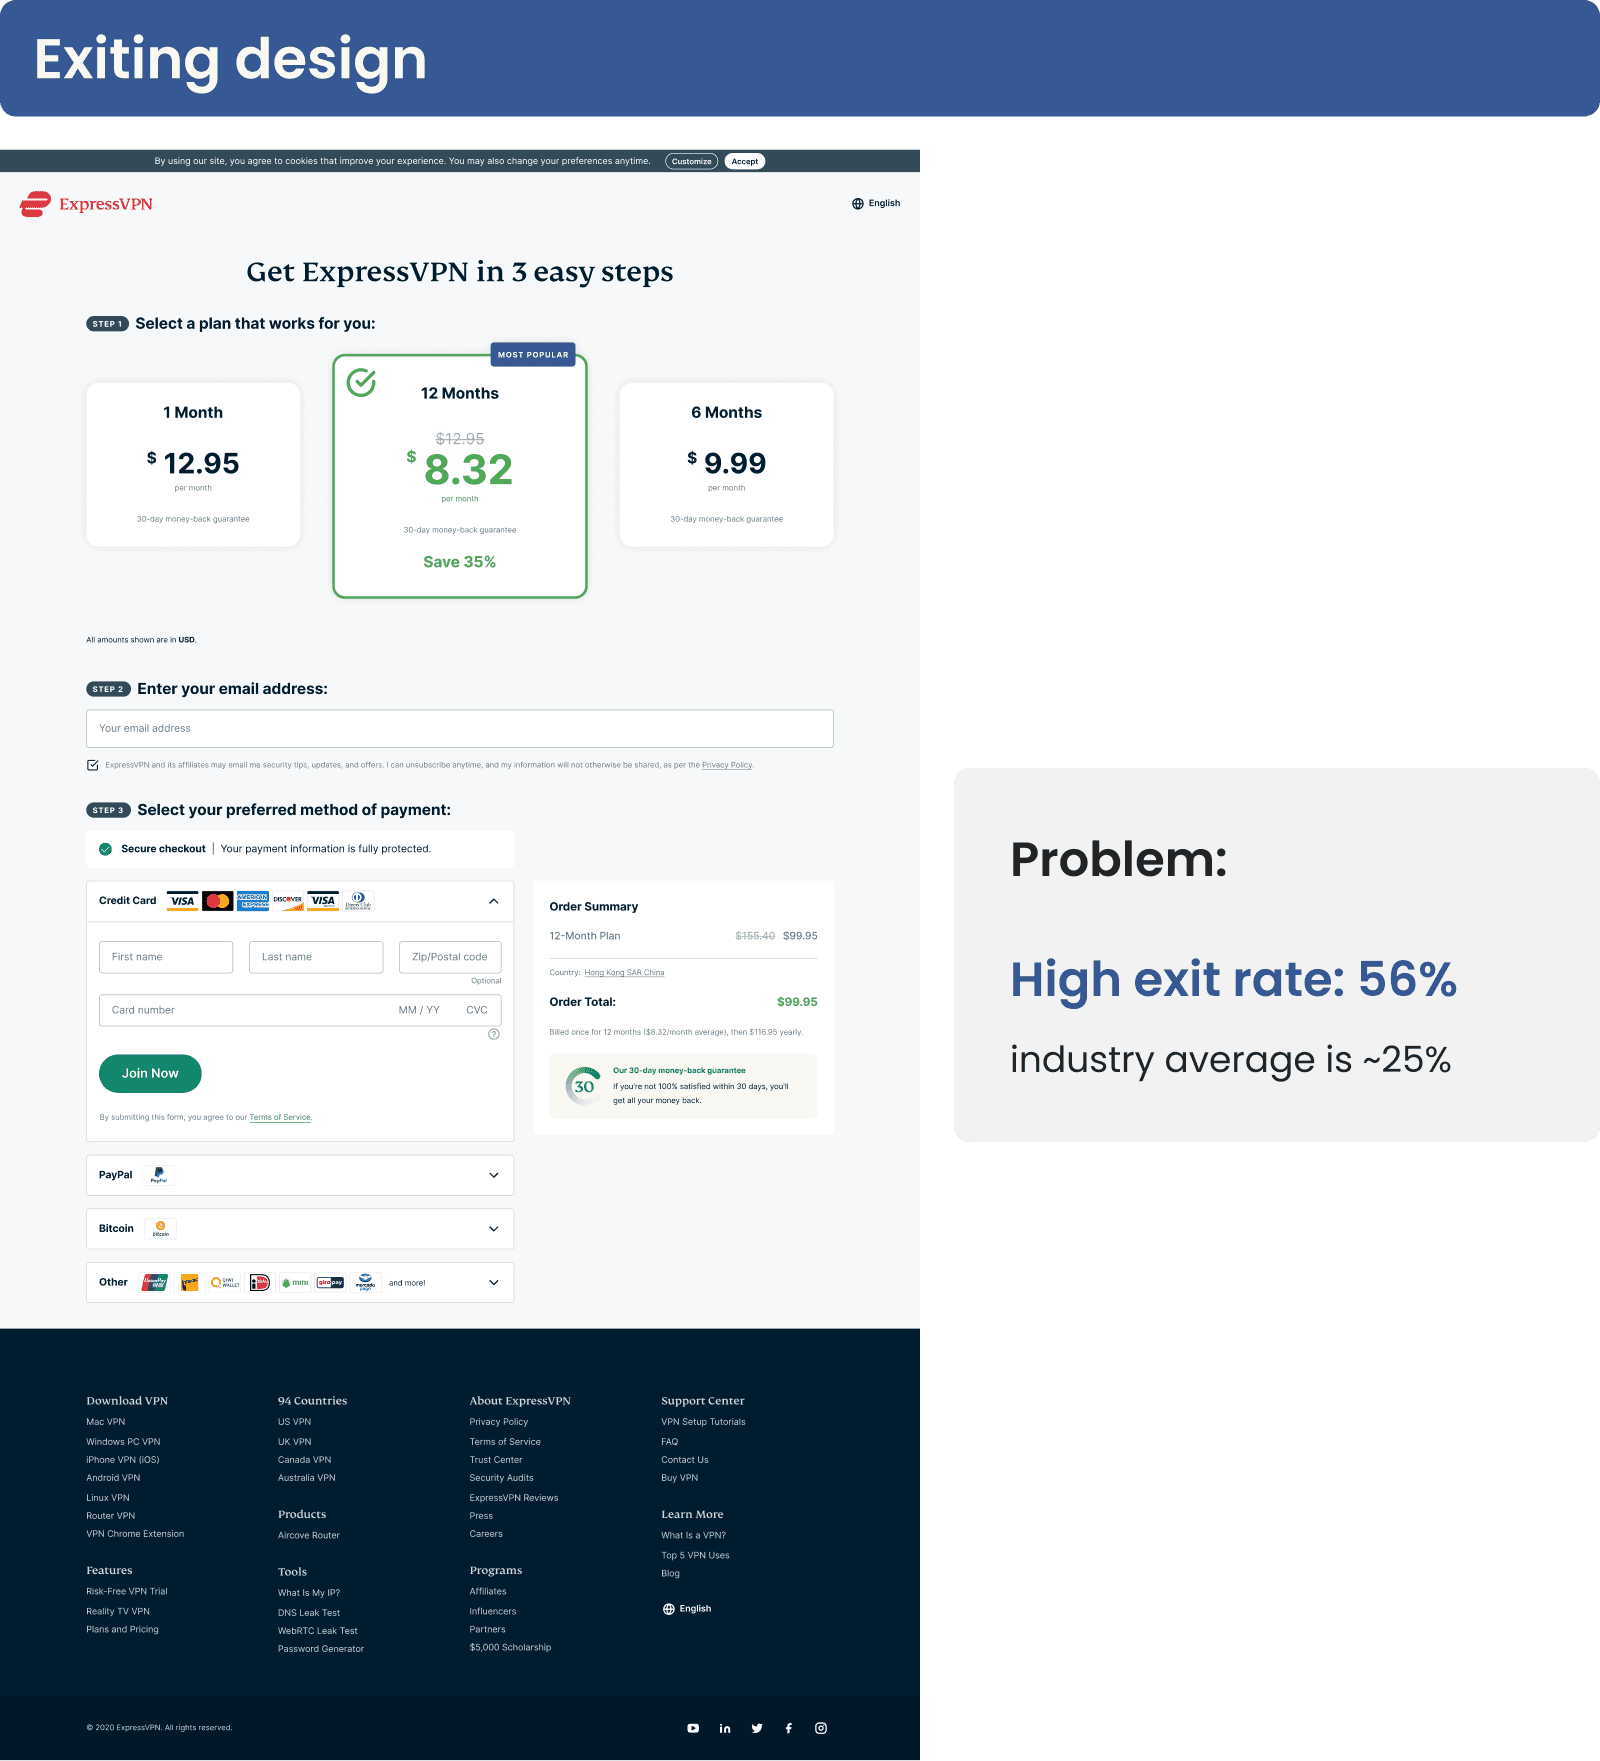Viewport: 1600px width, 1761px height.
Task: Click the Join Now button
Action: pos(150,1073)
